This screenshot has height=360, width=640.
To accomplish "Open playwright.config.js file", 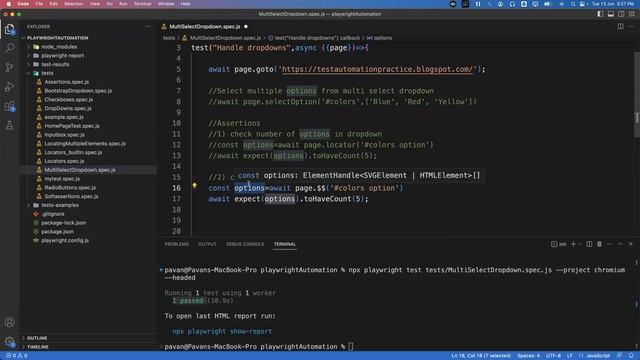I will pos(65,240).
